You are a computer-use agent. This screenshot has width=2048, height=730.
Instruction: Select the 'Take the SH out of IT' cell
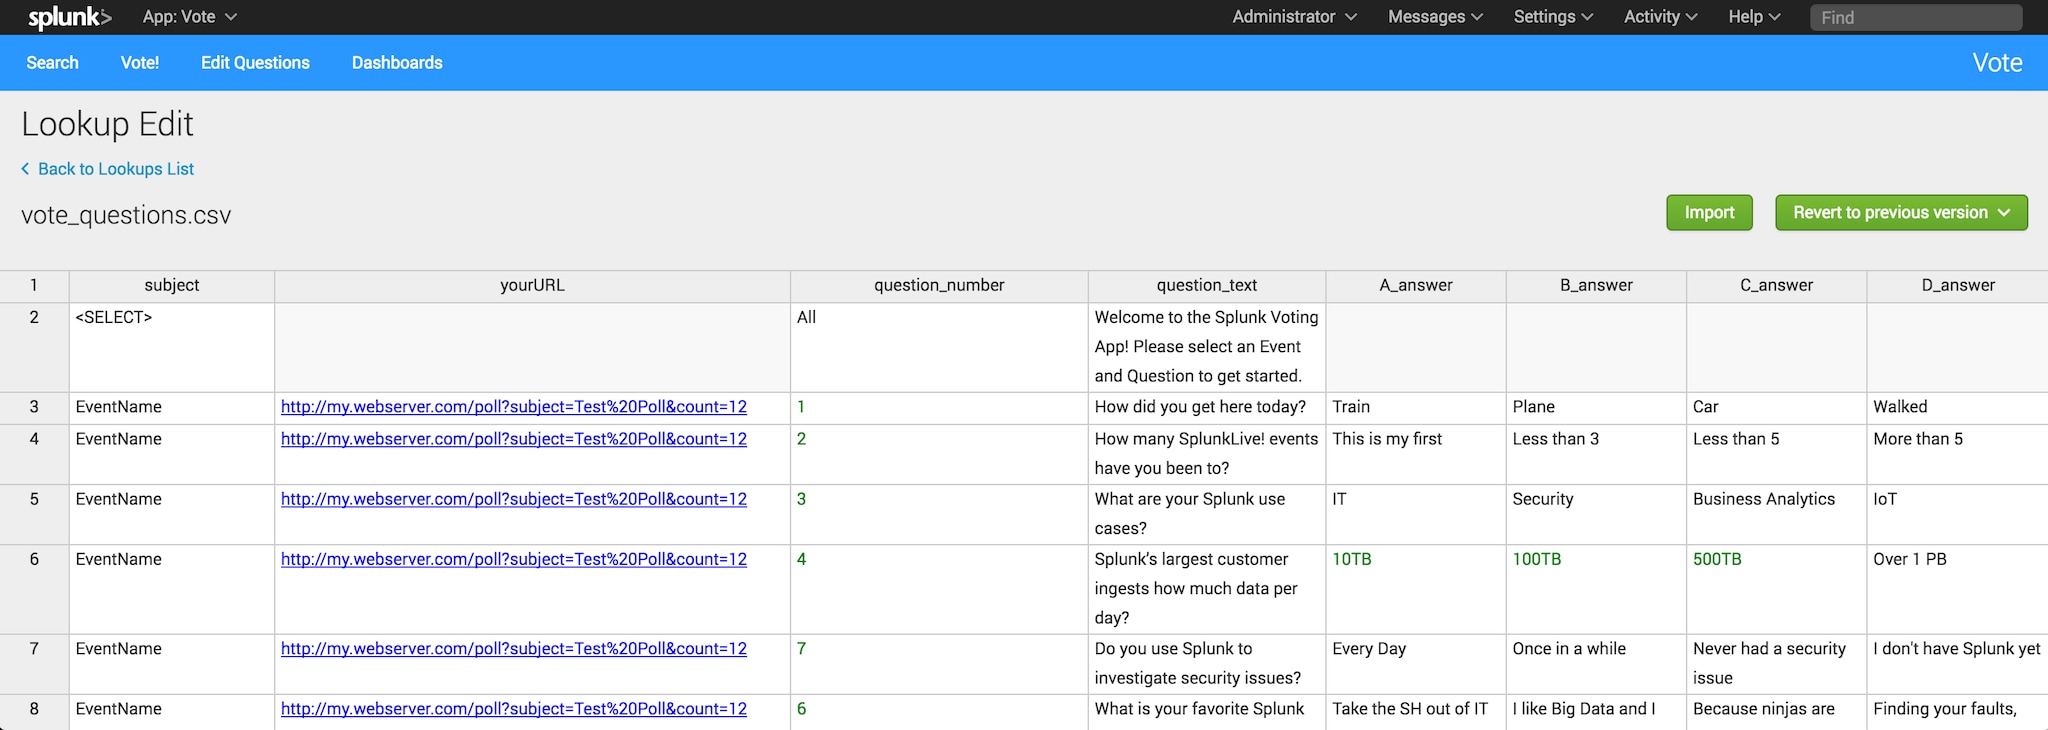point(1416,712)
